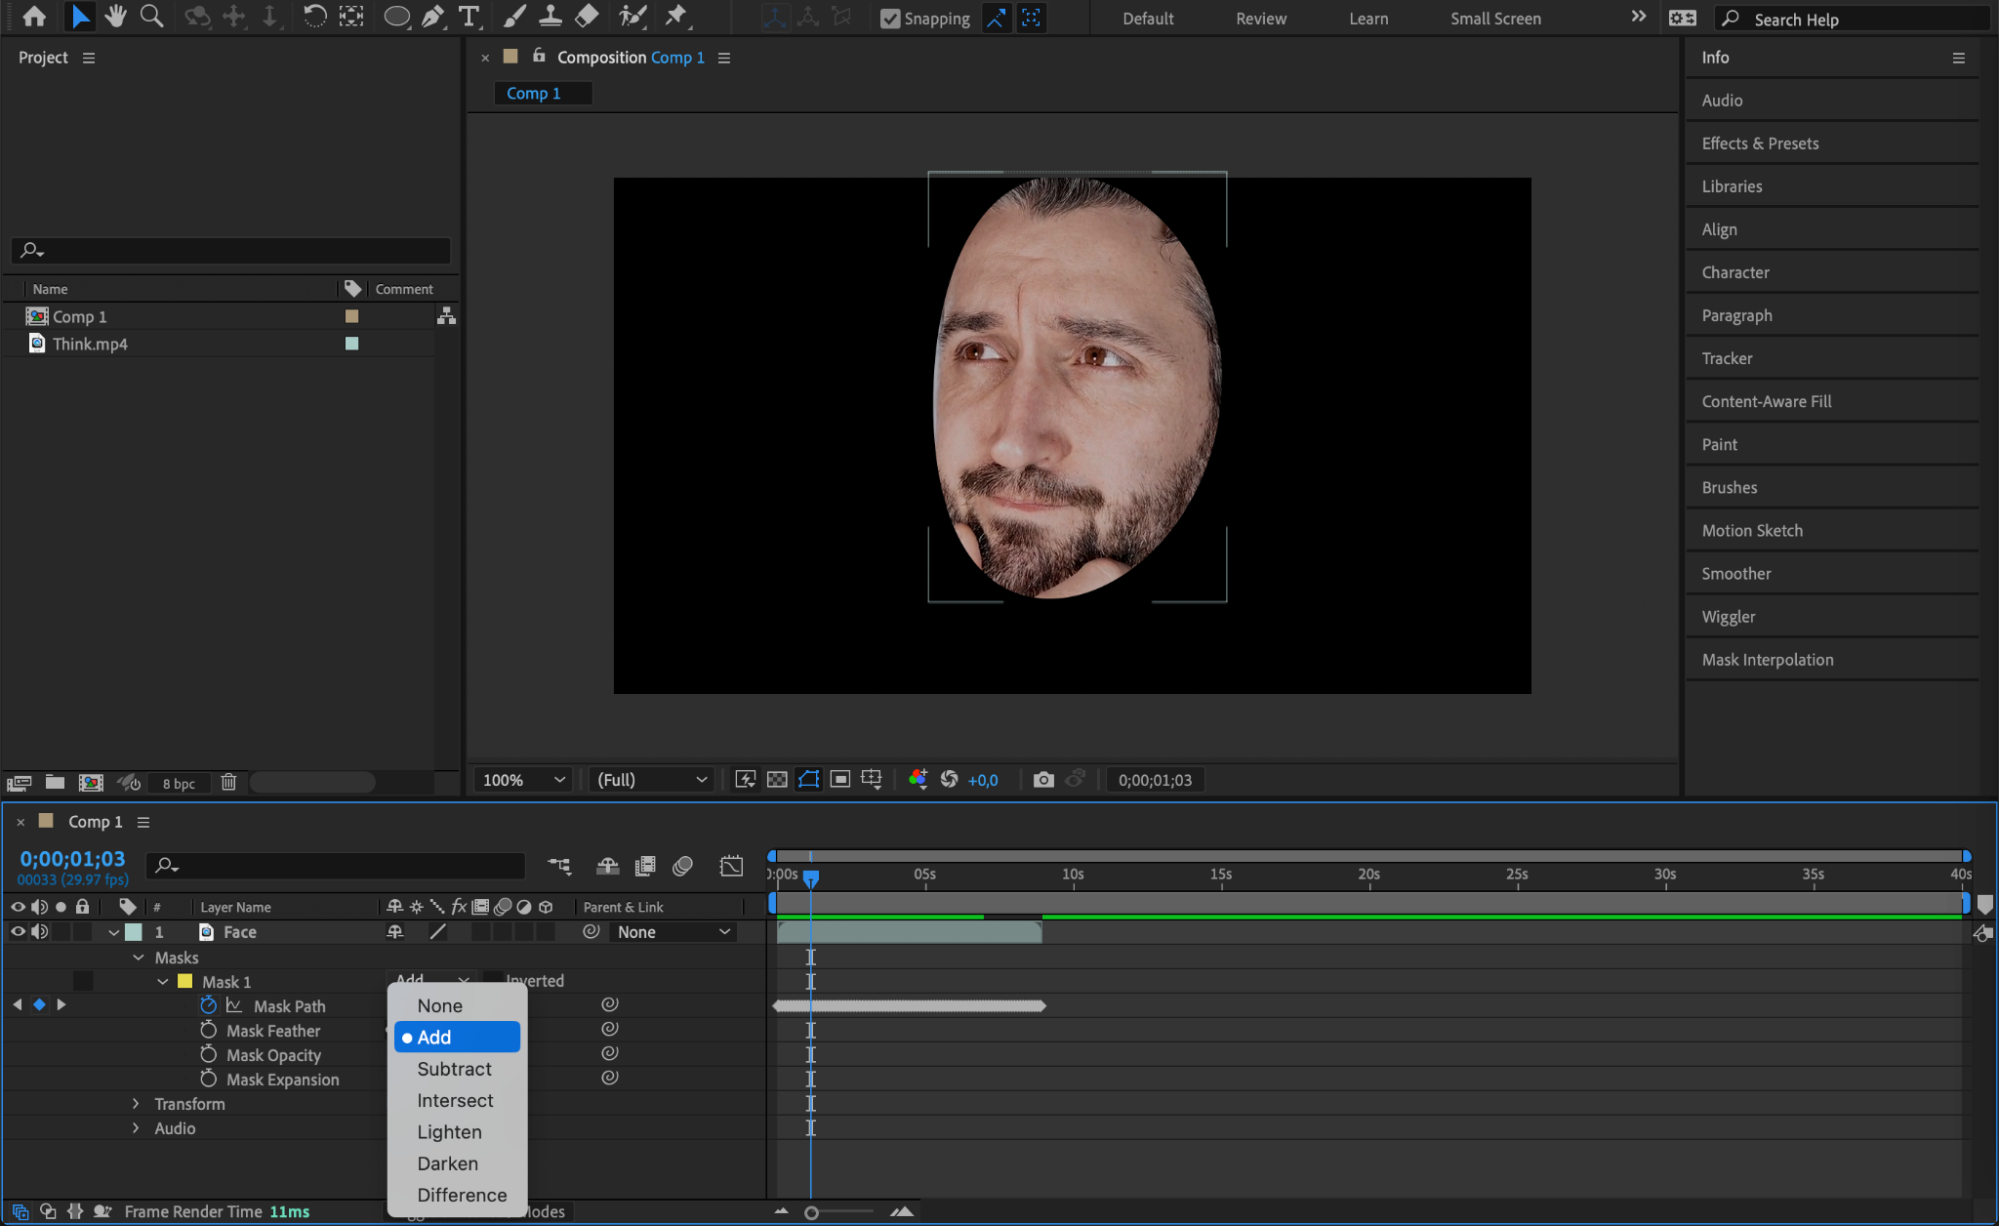Open the 100% magnification dropdown
This screenshot has width=1999, height=1226.
click(524, 780)
